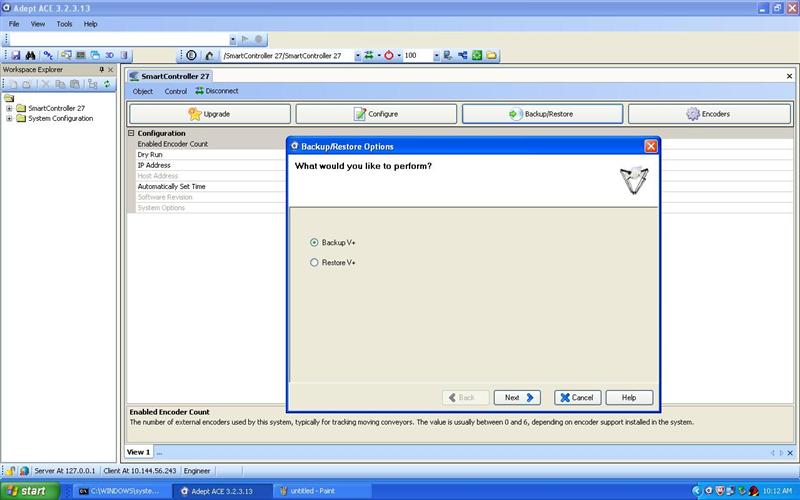Click Disconnect in the controller toolbar
This screenshot has width=800, height=500.
(217, 91)
